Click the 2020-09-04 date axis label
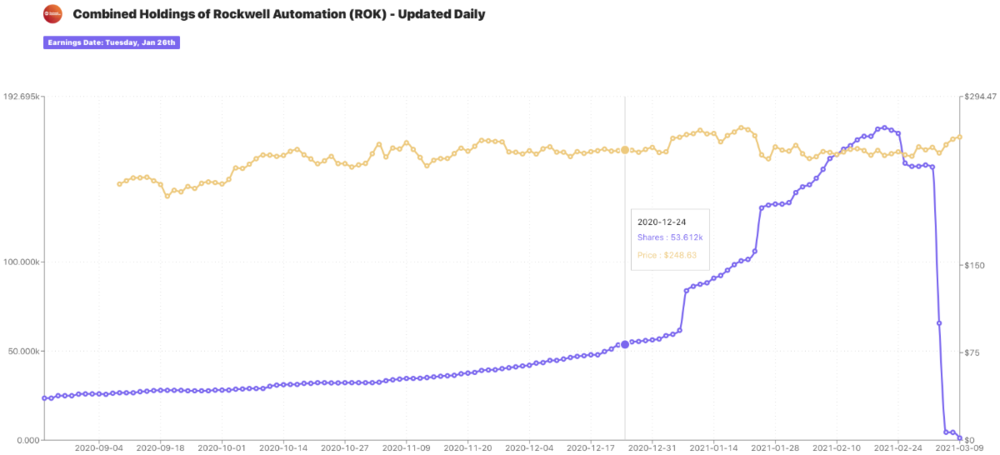The width and height of the screenshot is (1000, 455). [99, 449]
